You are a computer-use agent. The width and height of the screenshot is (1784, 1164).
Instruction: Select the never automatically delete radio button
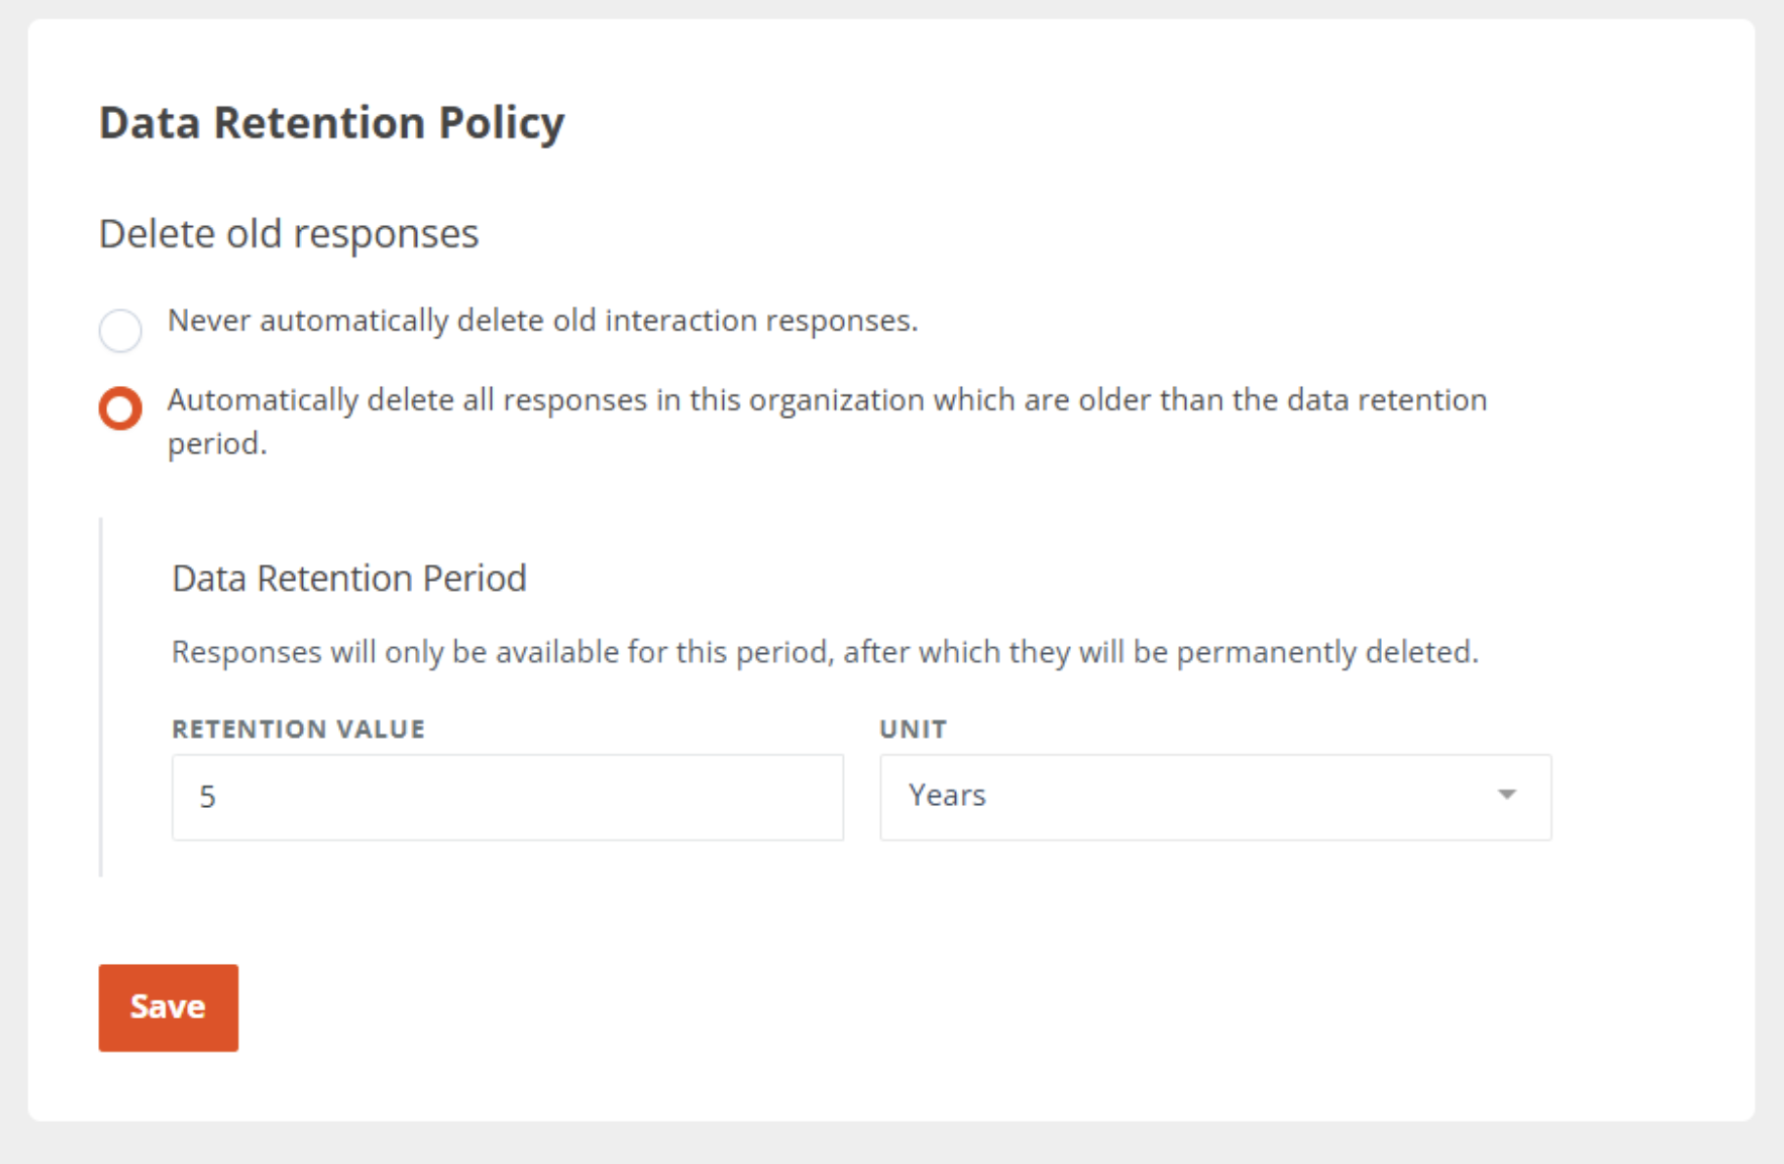(120, 330)
